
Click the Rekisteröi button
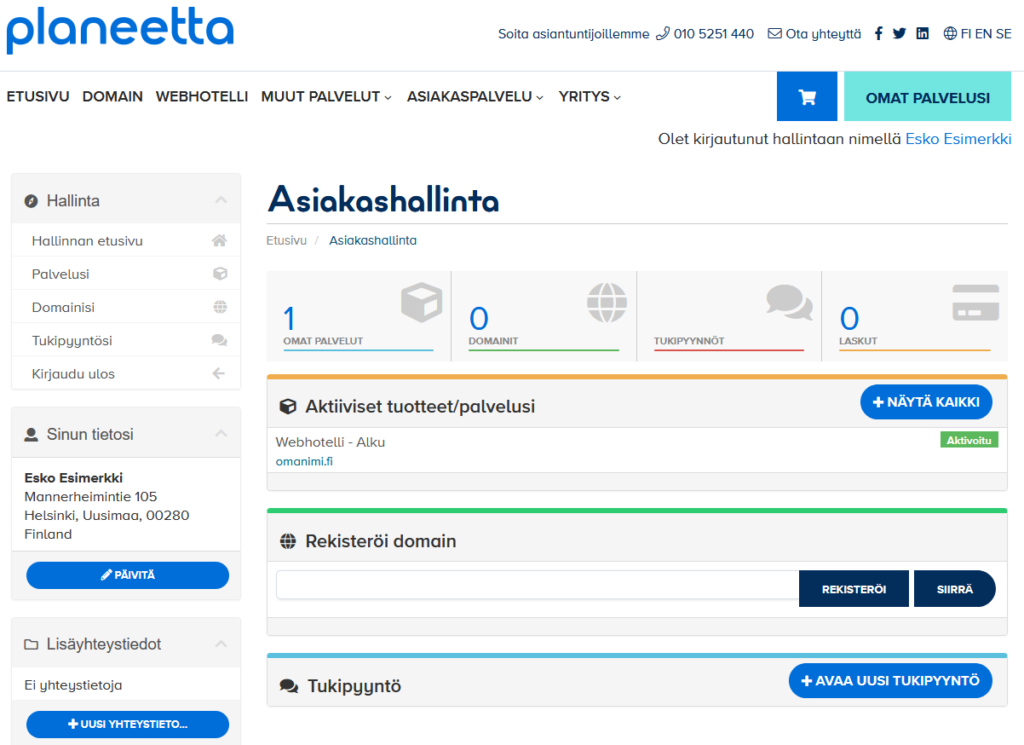click(x=854, y=589)
